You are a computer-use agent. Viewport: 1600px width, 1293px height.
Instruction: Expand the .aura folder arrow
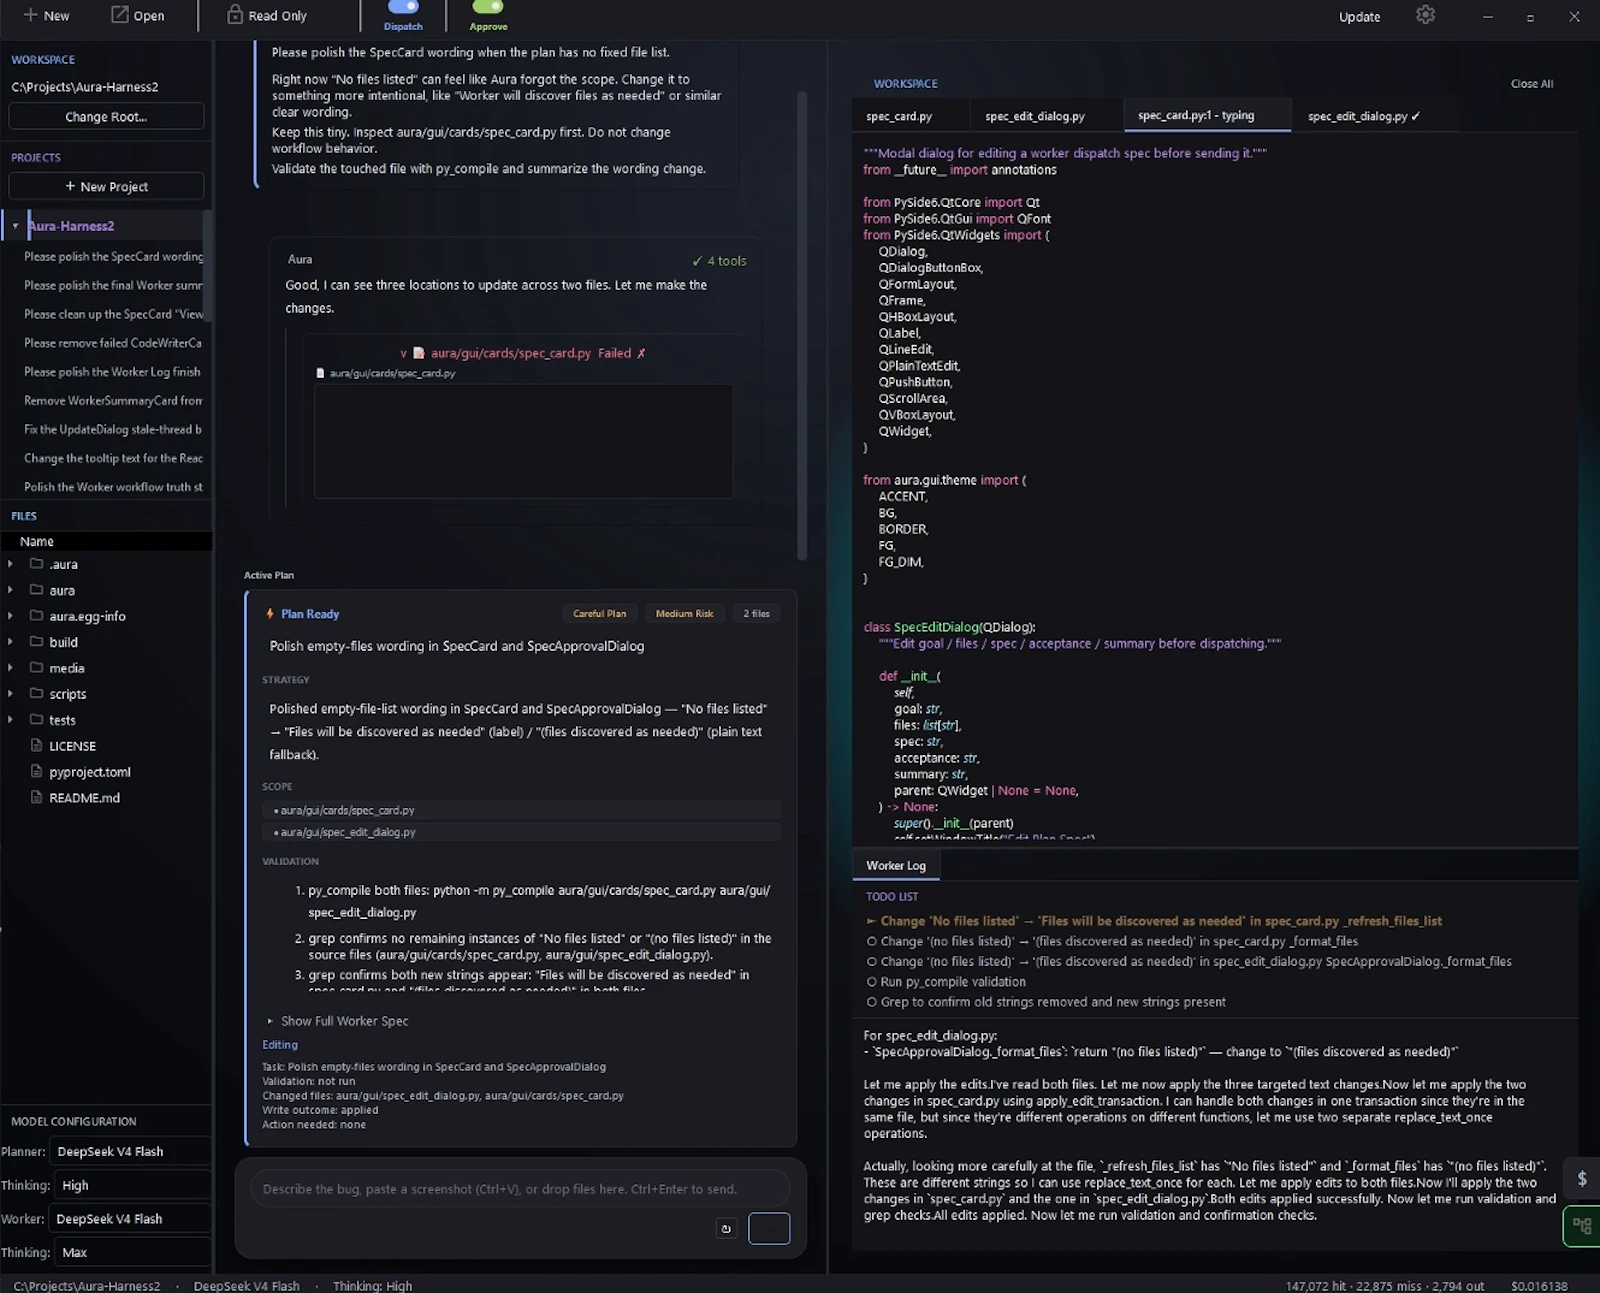click(10, 564)
